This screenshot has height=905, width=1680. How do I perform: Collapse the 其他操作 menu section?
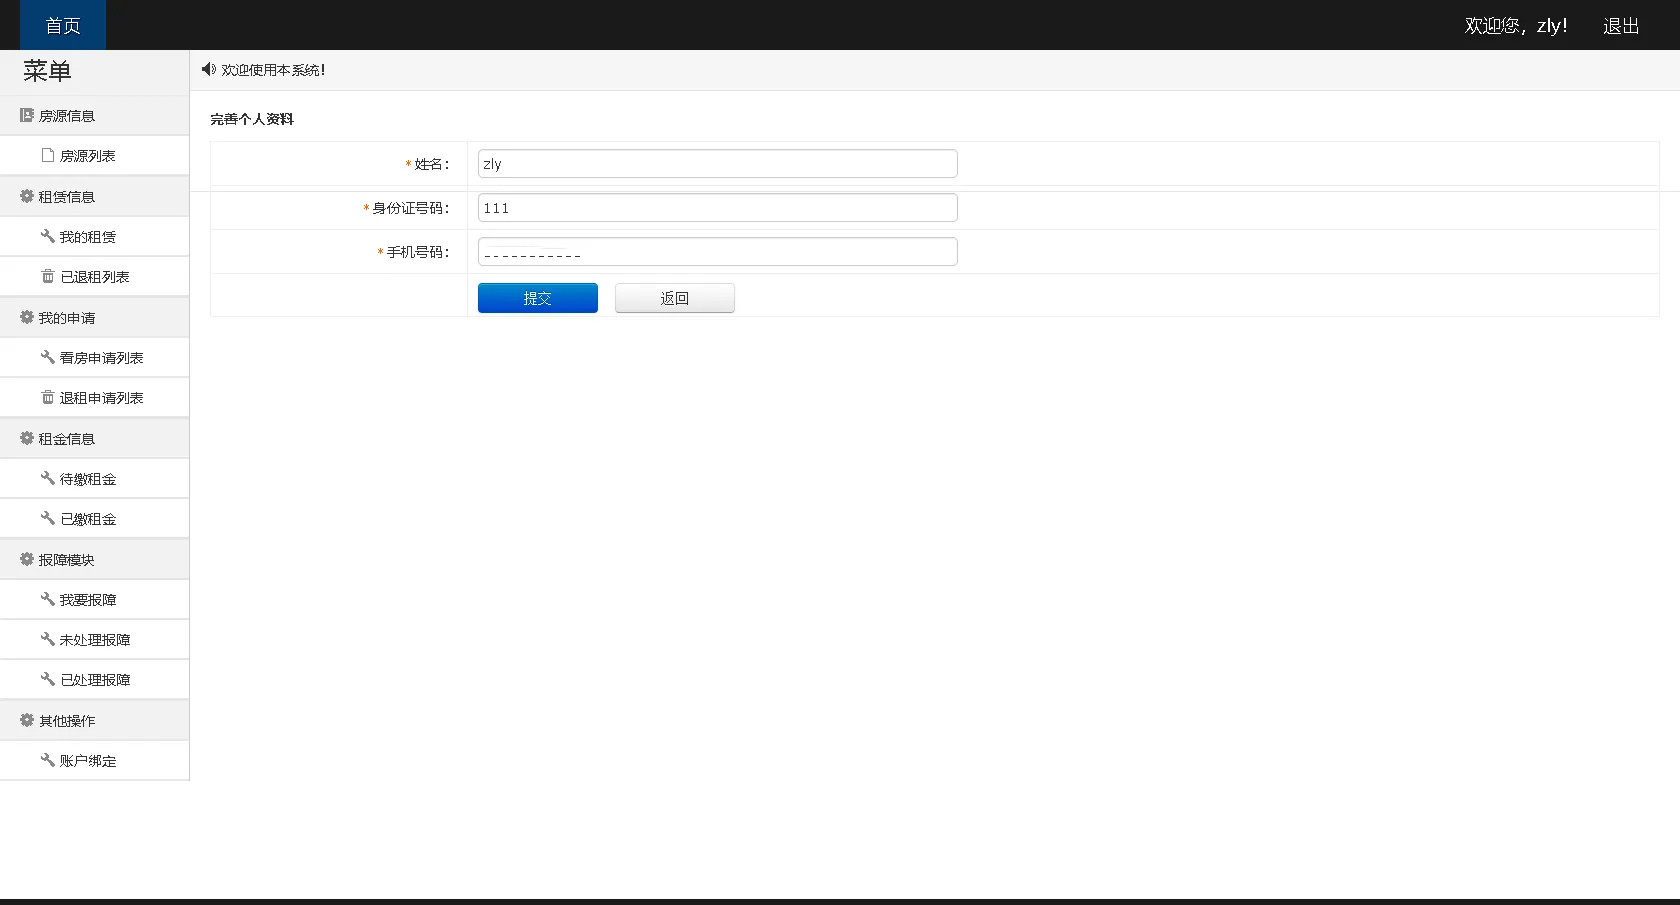(94, 721)
